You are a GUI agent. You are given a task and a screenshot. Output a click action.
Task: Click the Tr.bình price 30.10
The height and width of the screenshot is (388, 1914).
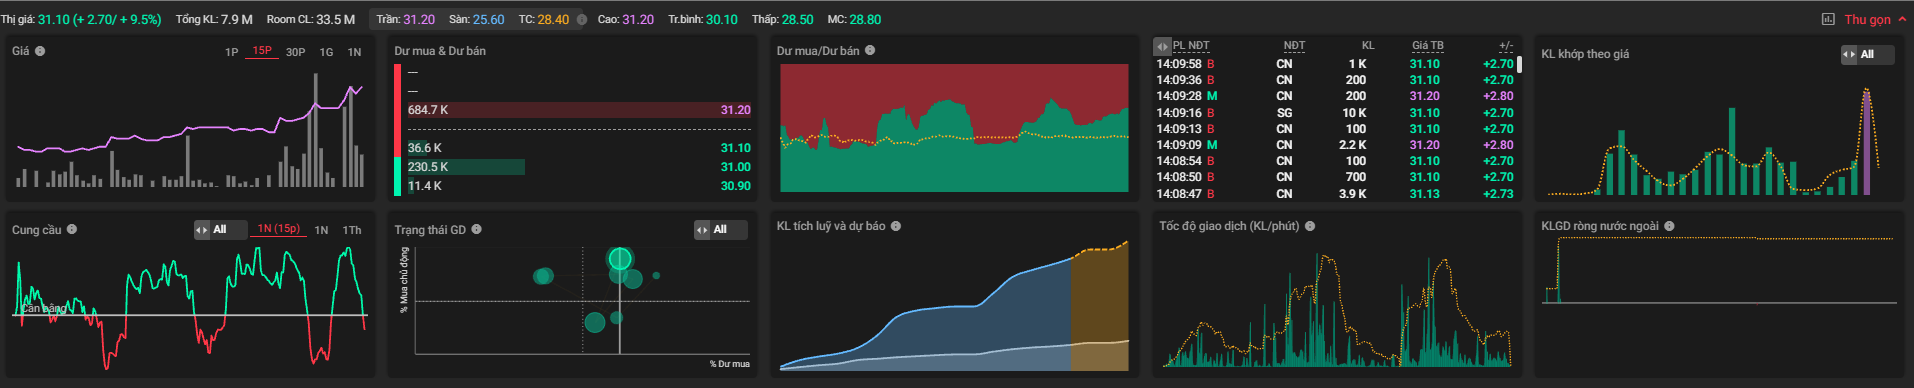pyautogui.click(x=722, y=19)
